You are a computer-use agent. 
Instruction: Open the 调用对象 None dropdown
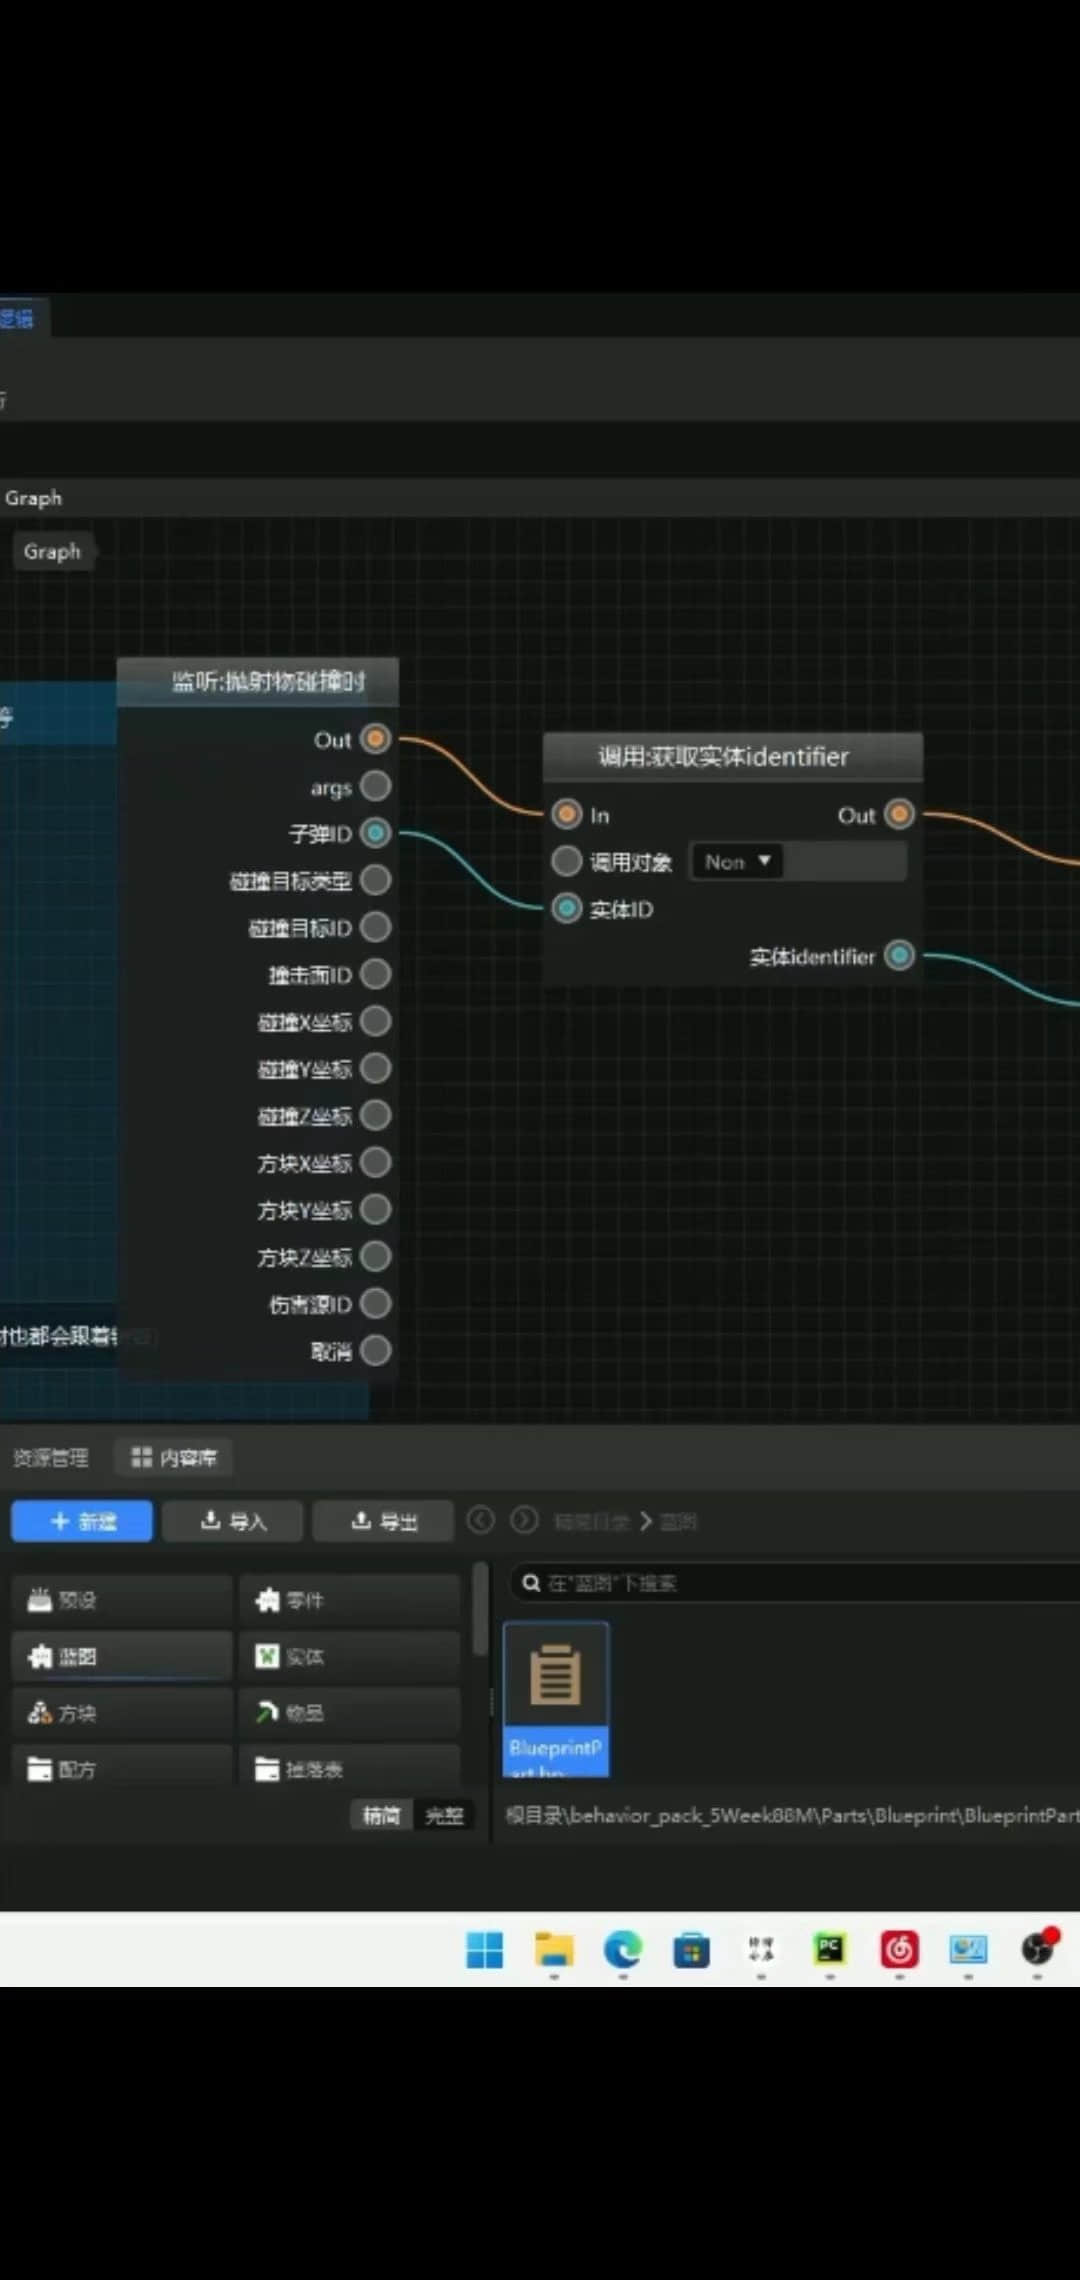pos(737,862)
